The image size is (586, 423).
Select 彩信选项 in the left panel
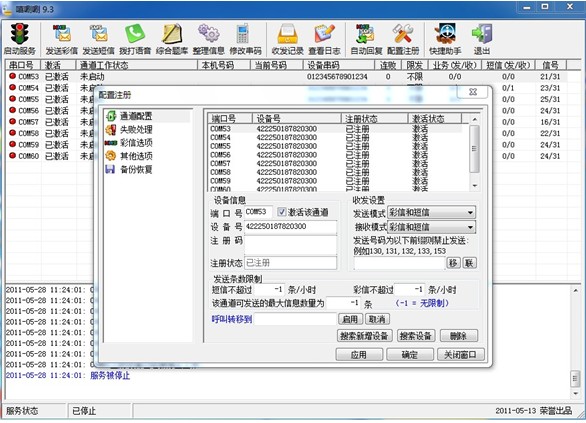(x=136, y=143)
